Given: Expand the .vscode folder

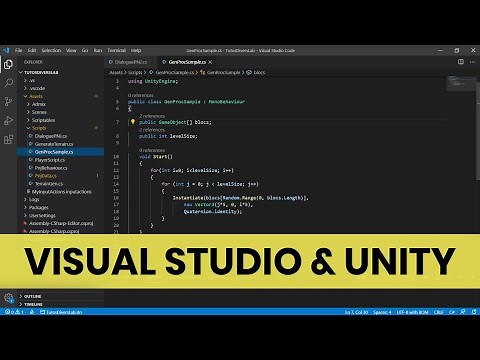Looking at the screenshot, I should coord(37,88).
